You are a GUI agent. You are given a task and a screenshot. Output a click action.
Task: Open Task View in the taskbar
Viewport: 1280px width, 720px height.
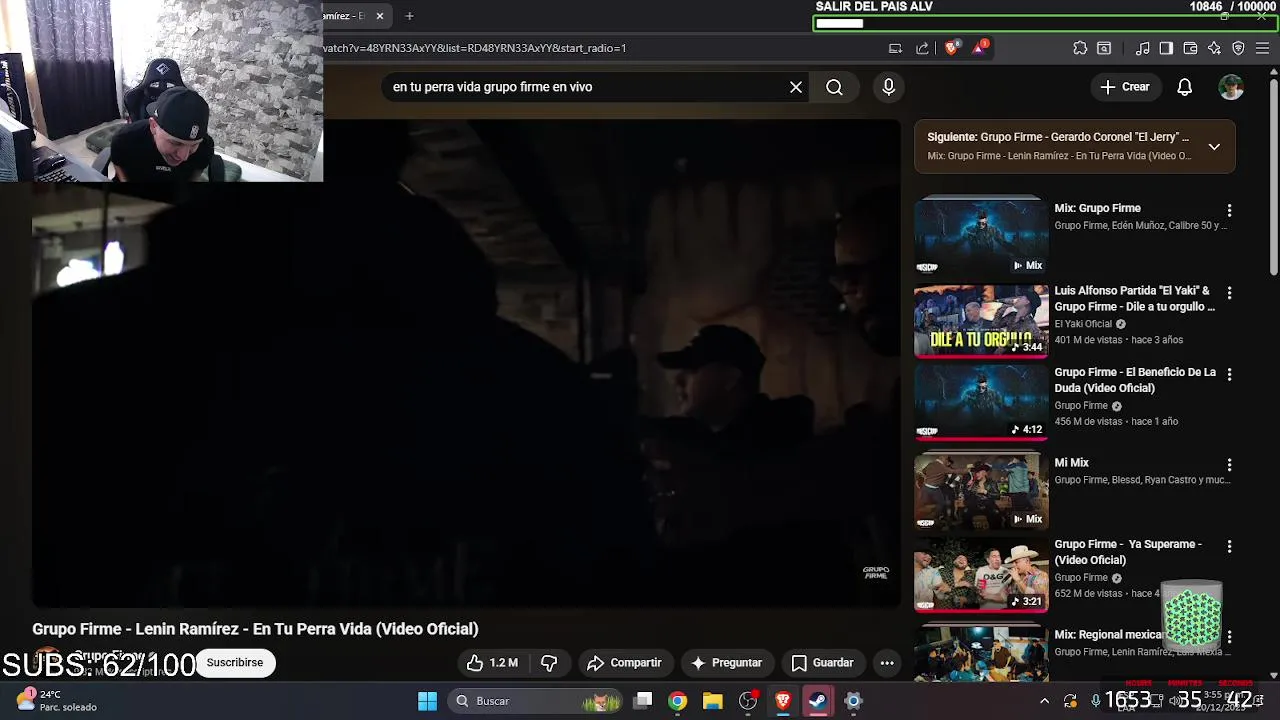pos(643,701)
